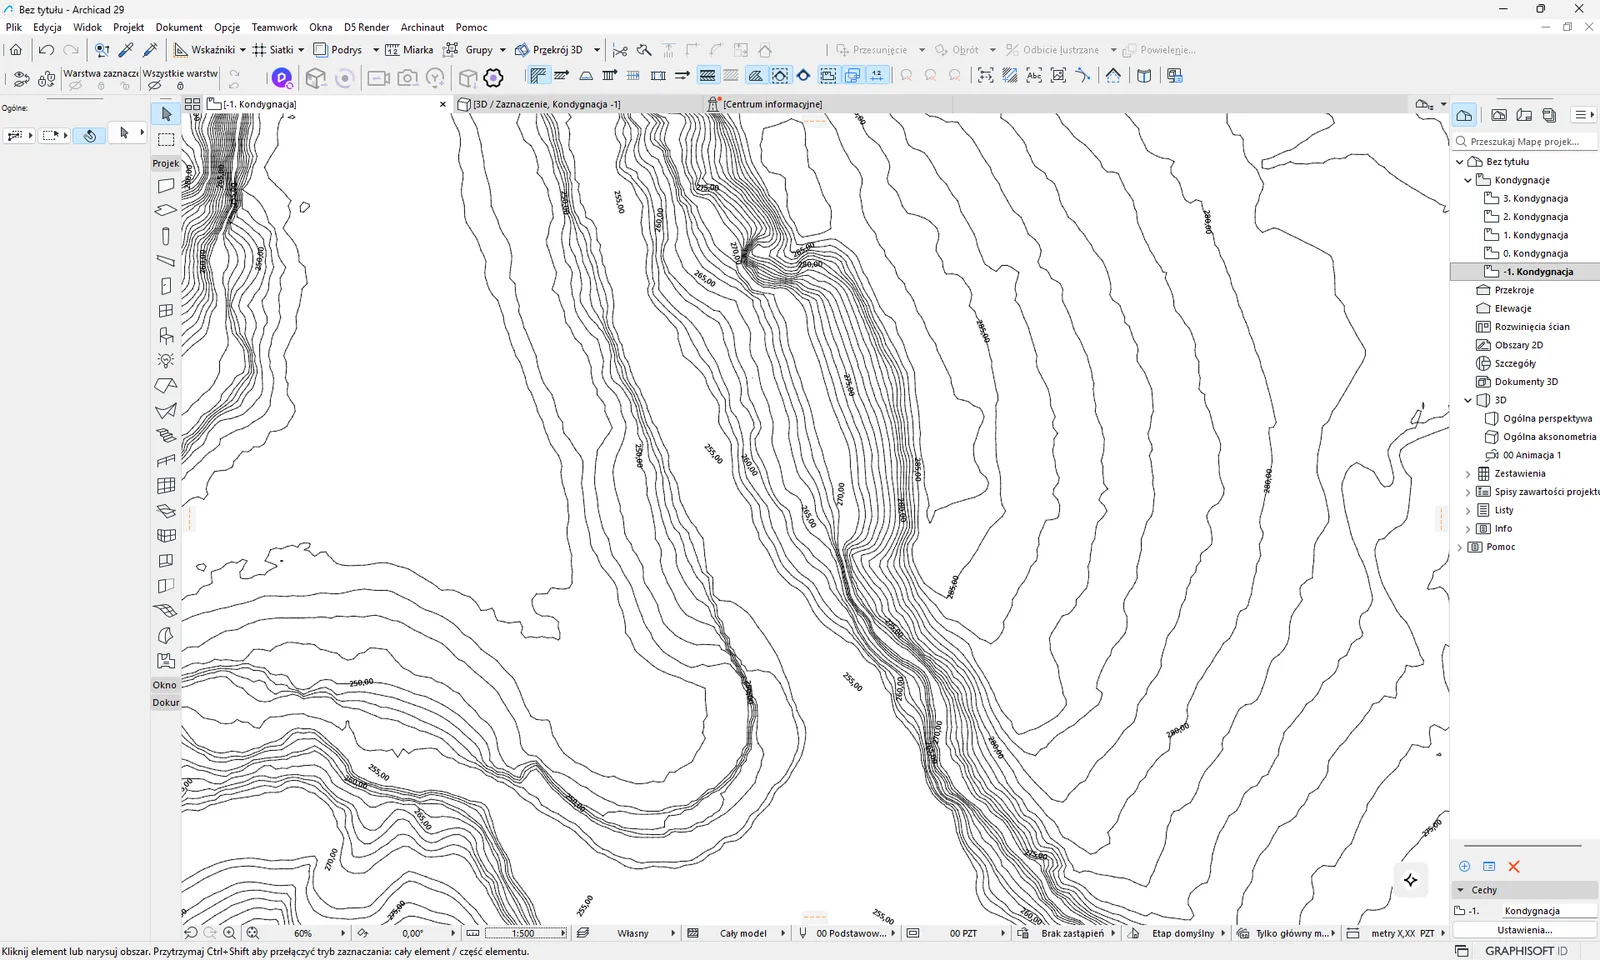Open the Projekt menu
Viewport: 1600px width, 960px height.
pyautogui.click(x=128, y=27)
